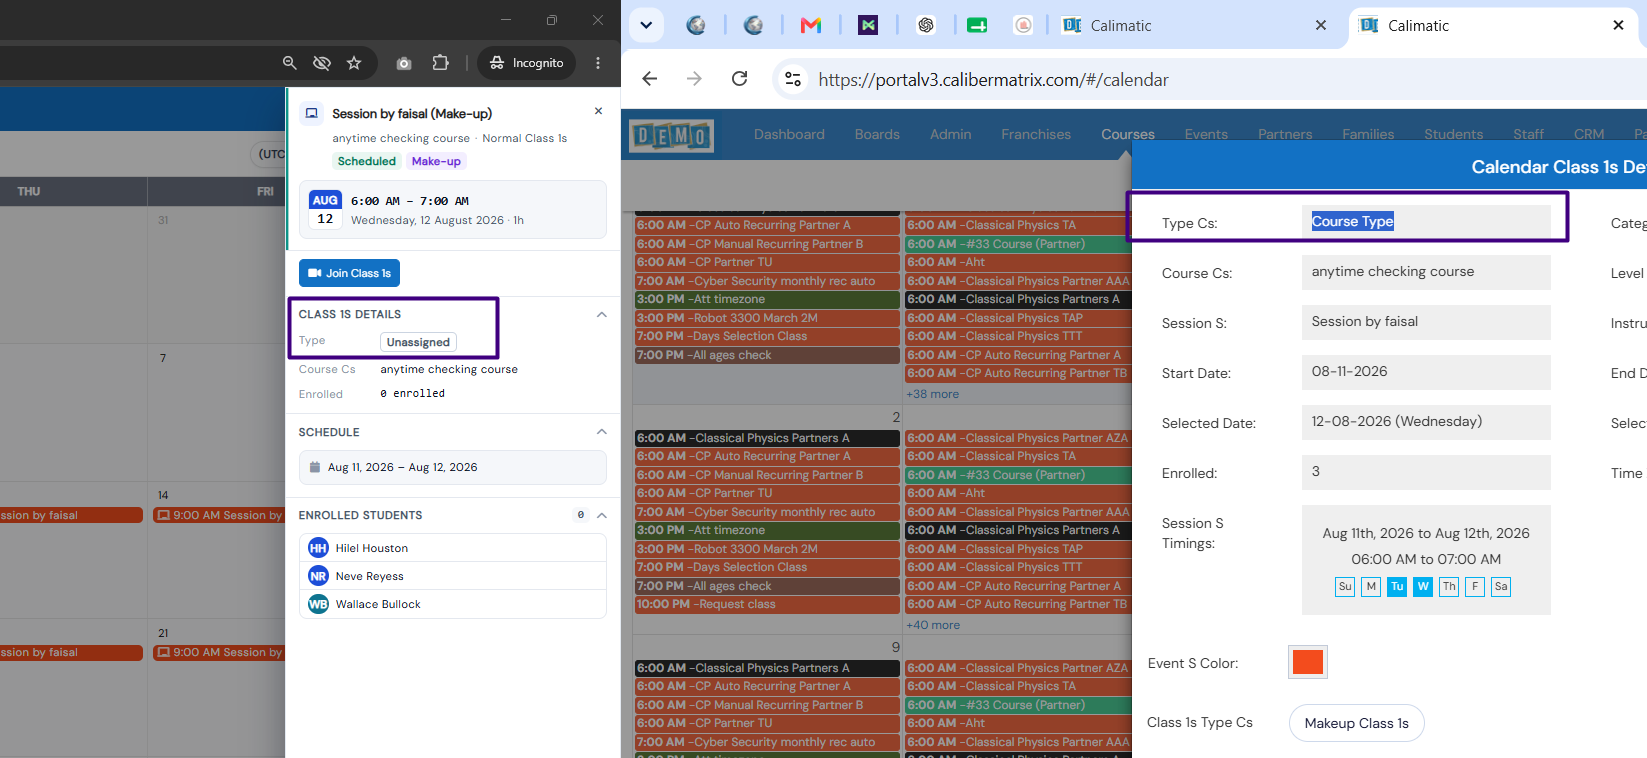The image size is (1647, 758).
Task: Click the HH avatar for Hilel Houston
Action: point(318,548)
